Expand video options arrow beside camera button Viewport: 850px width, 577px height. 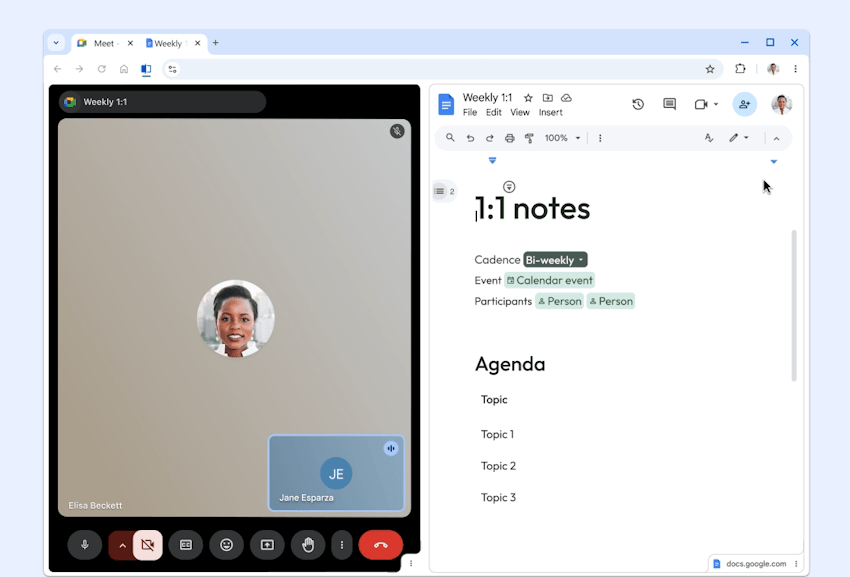click(x=122, y=545)
